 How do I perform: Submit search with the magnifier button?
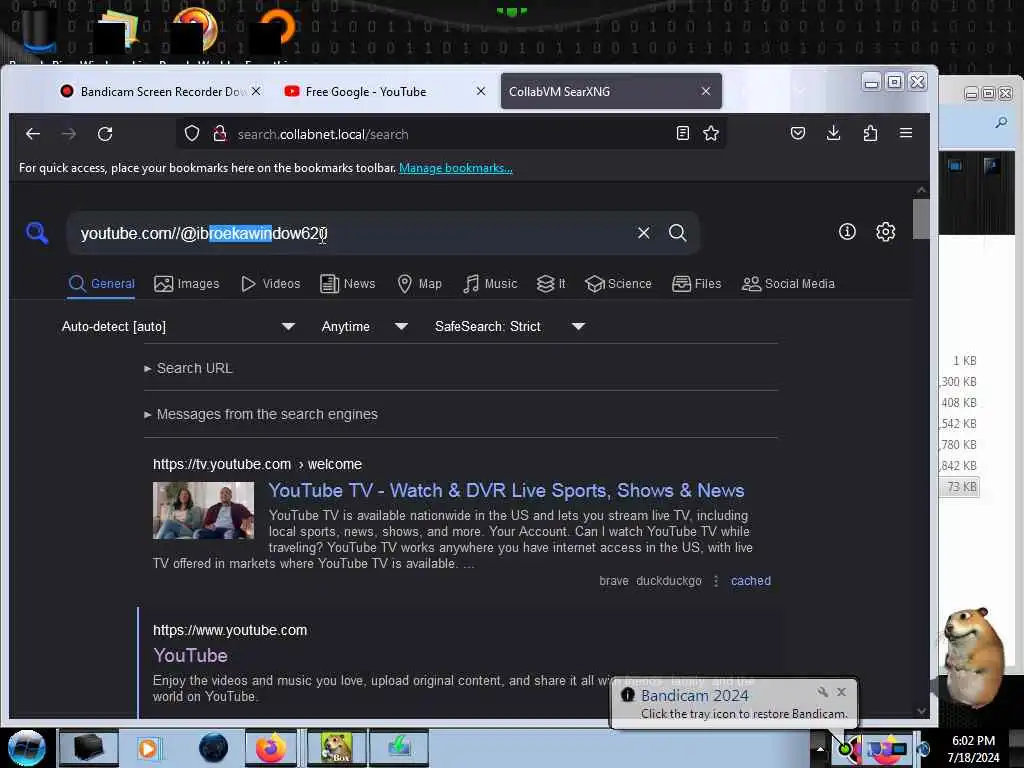[x=677, y=232]
